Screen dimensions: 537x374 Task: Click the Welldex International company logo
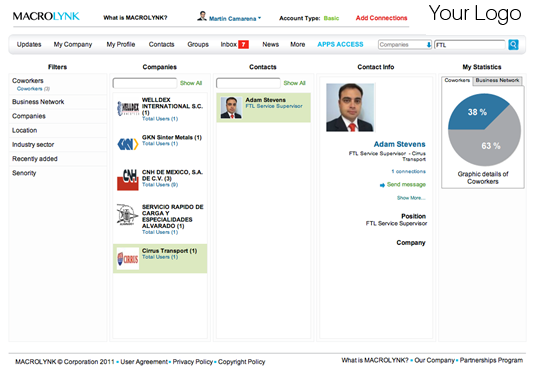[x=128, y=109]
